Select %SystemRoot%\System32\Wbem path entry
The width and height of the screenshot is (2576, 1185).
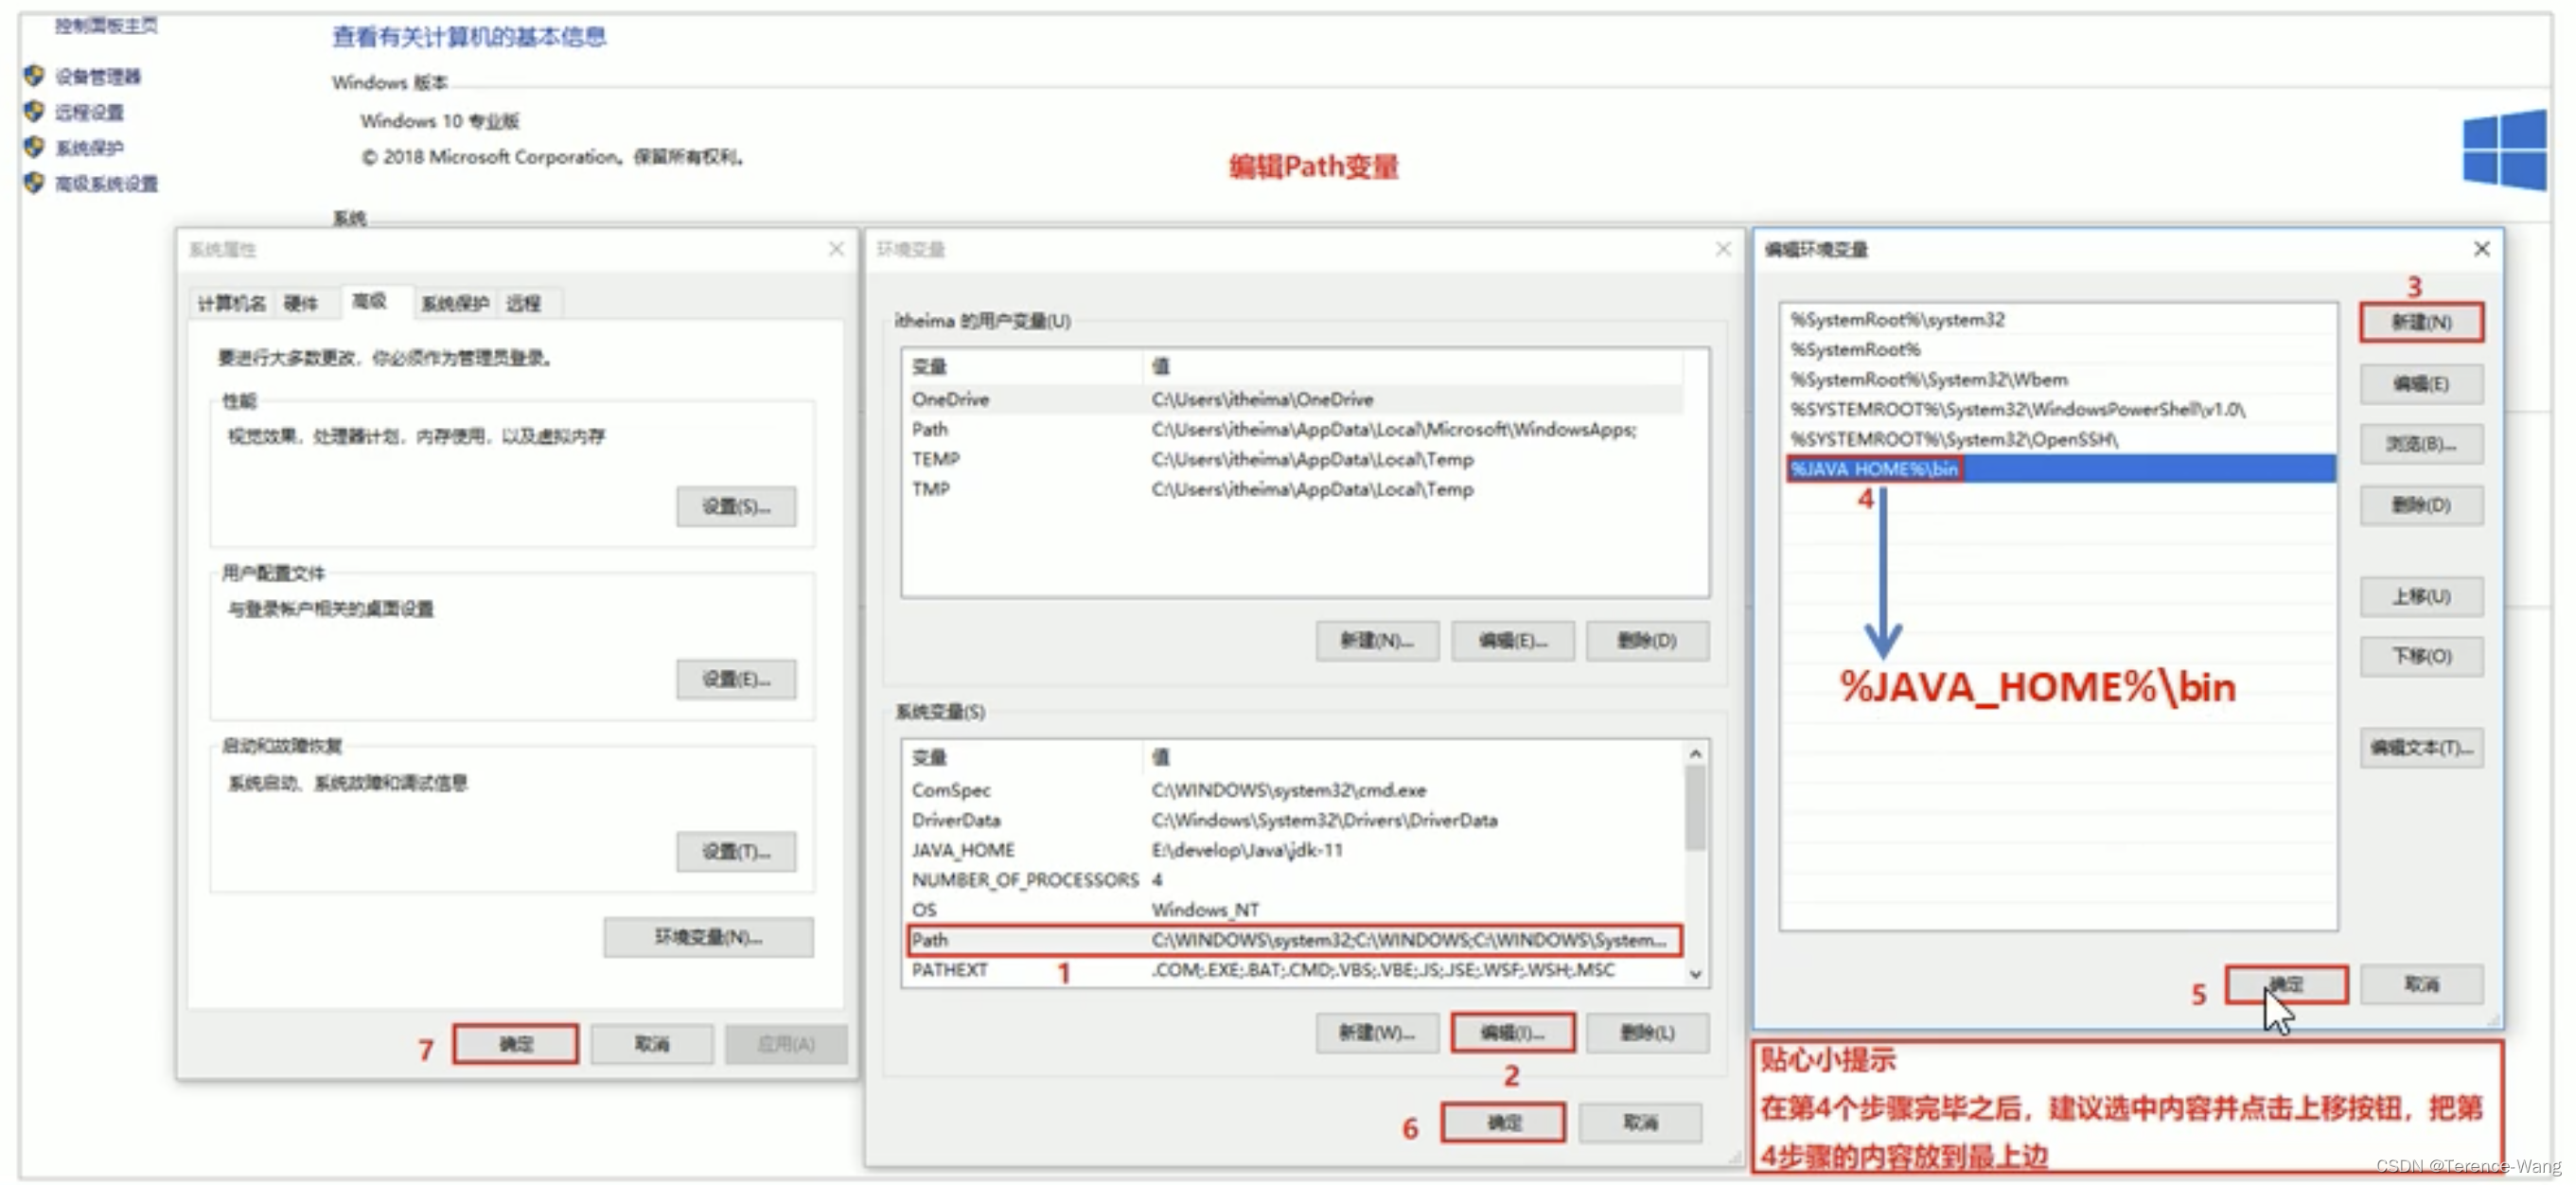(2059, 379)
